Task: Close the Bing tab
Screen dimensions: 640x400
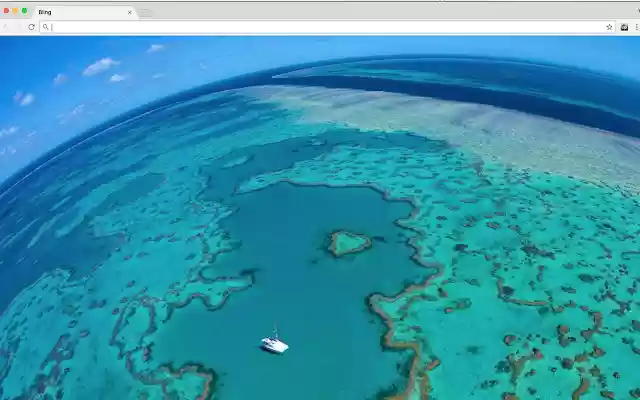Action: (x=130, y=12)
